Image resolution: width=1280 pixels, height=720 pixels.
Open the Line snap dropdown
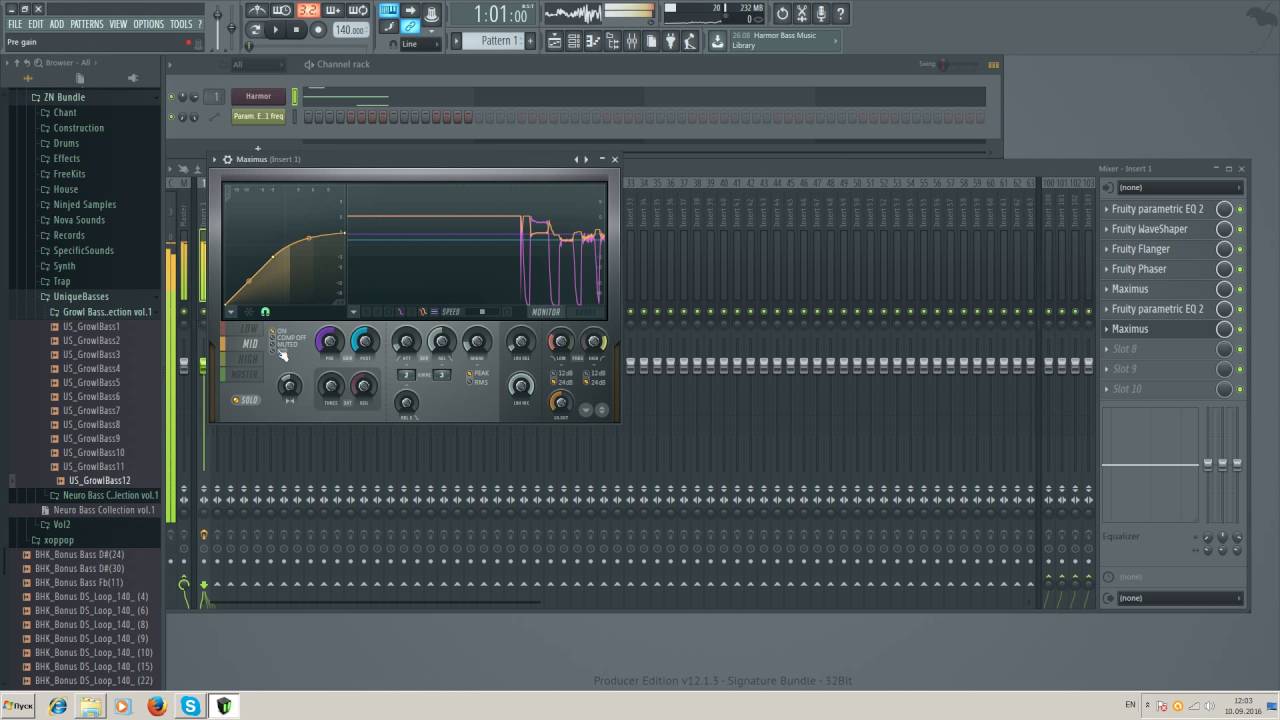click(421, 44)
